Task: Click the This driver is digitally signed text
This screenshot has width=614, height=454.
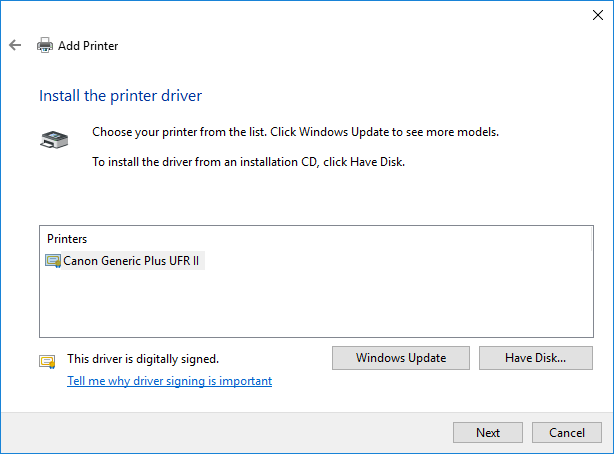Action: pos(142,358)
